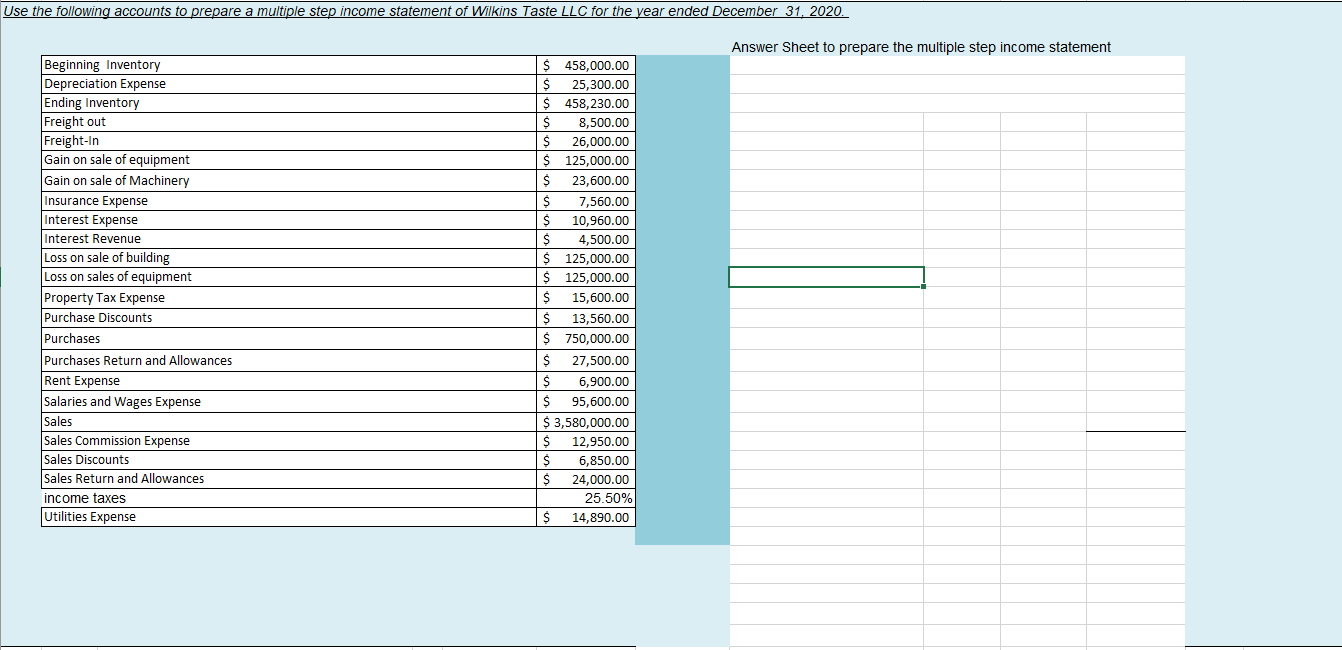
Task: Select the 95,600.00 salaries value
Action: click(x=587, y=402)
